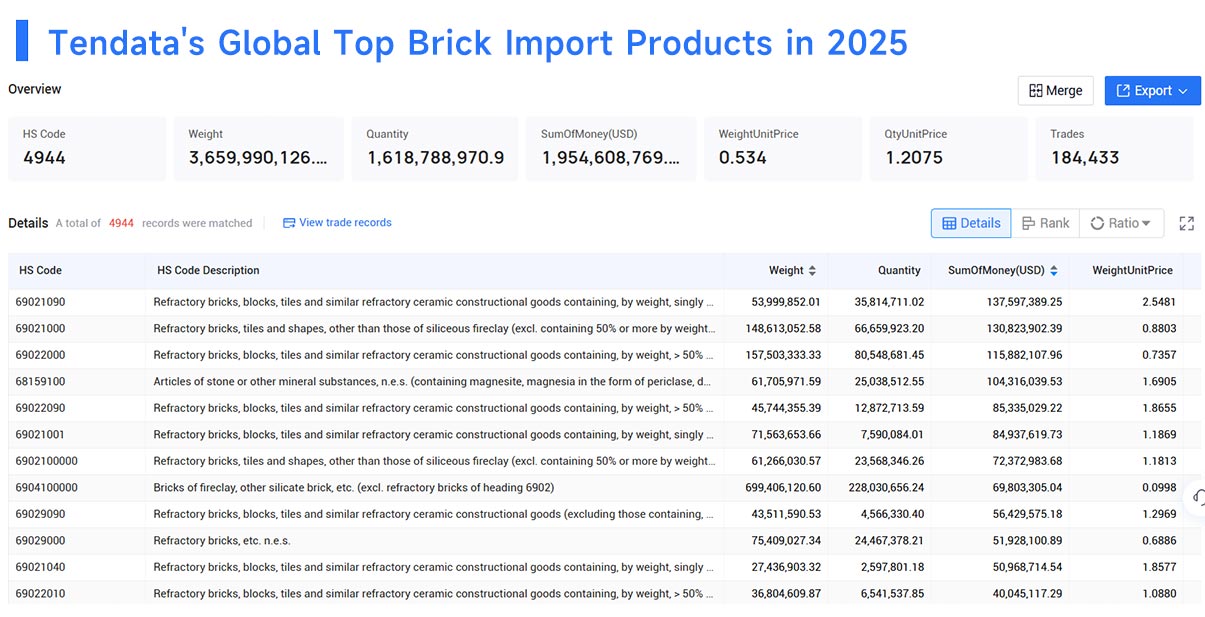Click the Weight overview card

[259, 149]
